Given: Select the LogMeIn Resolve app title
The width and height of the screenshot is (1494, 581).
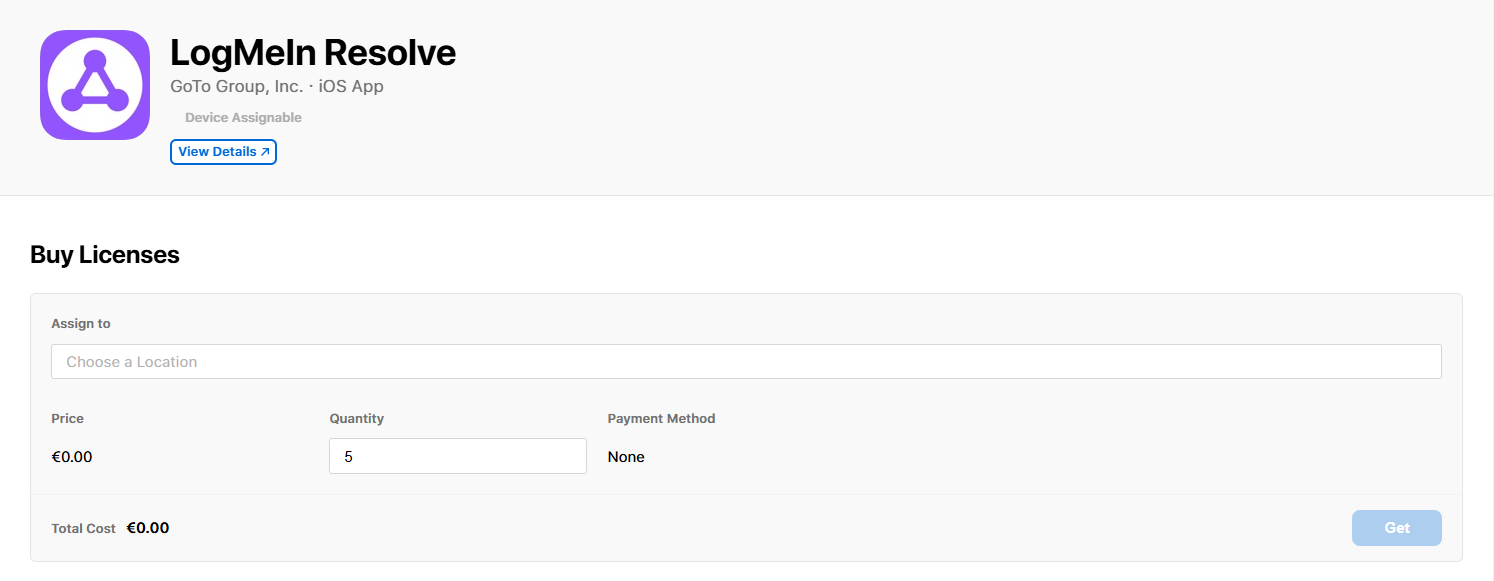Looking at the screenshot, I should pyautogui.click(x=313, y=52).
